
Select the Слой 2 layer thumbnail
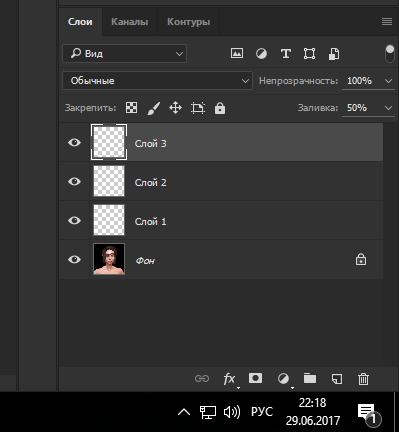click(x=109, y=181)
